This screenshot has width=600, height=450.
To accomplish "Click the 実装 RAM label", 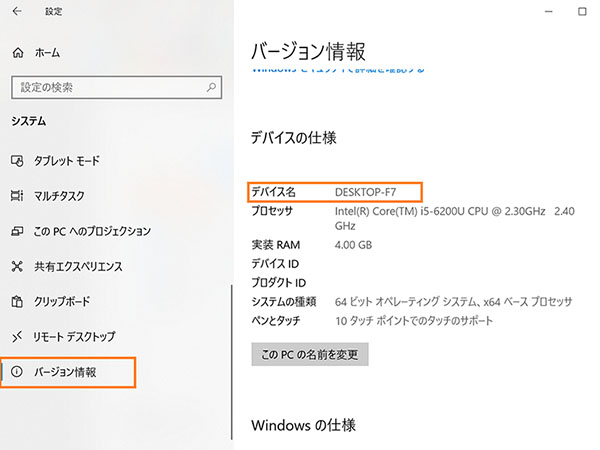I will (x=276, y=245).
